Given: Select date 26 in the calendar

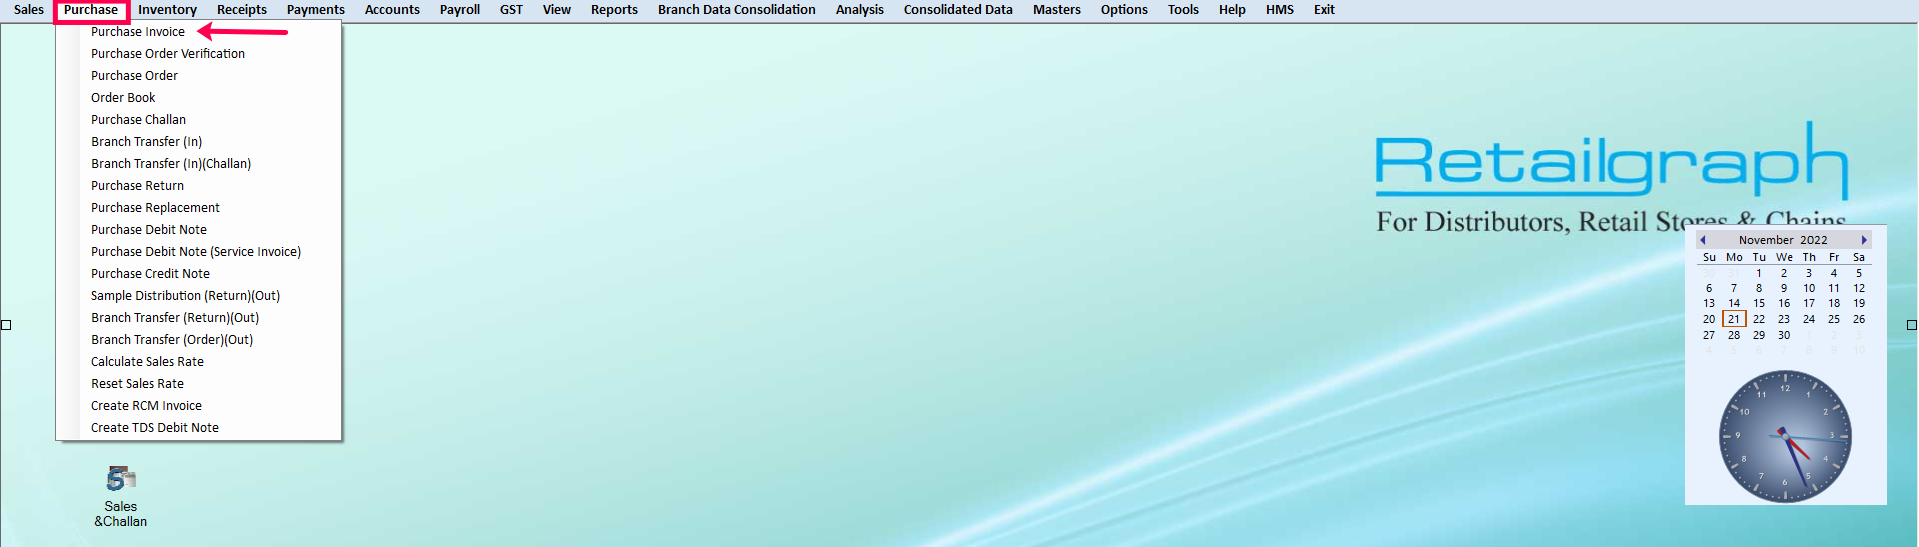Looking at the screenshot, I should pyautogui.click(x=1859, y=319).
